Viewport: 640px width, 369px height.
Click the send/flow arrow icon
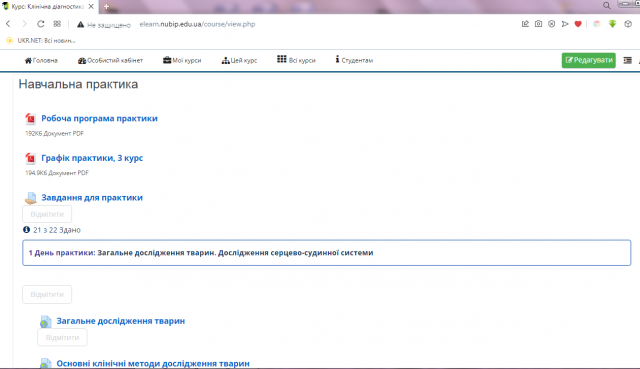(565, 24)
